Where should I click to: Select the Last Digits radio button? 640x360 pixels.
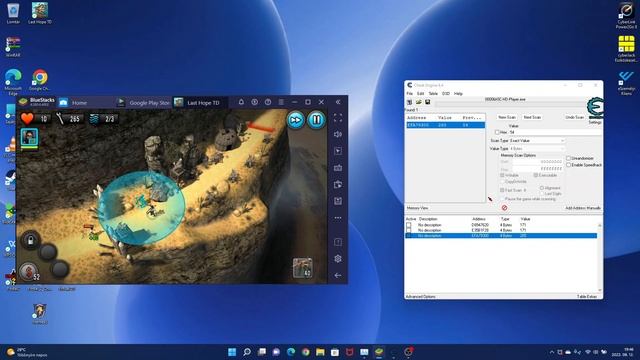(542, 194)
